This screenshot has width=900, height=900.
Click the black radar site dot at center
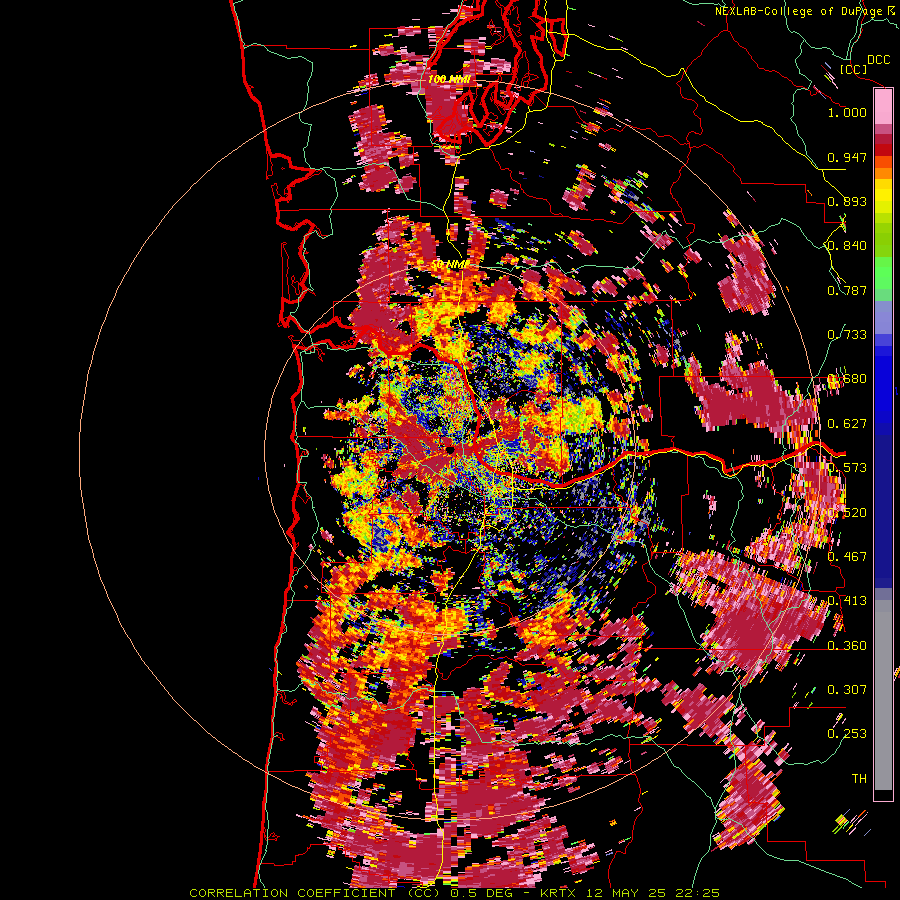452,451
